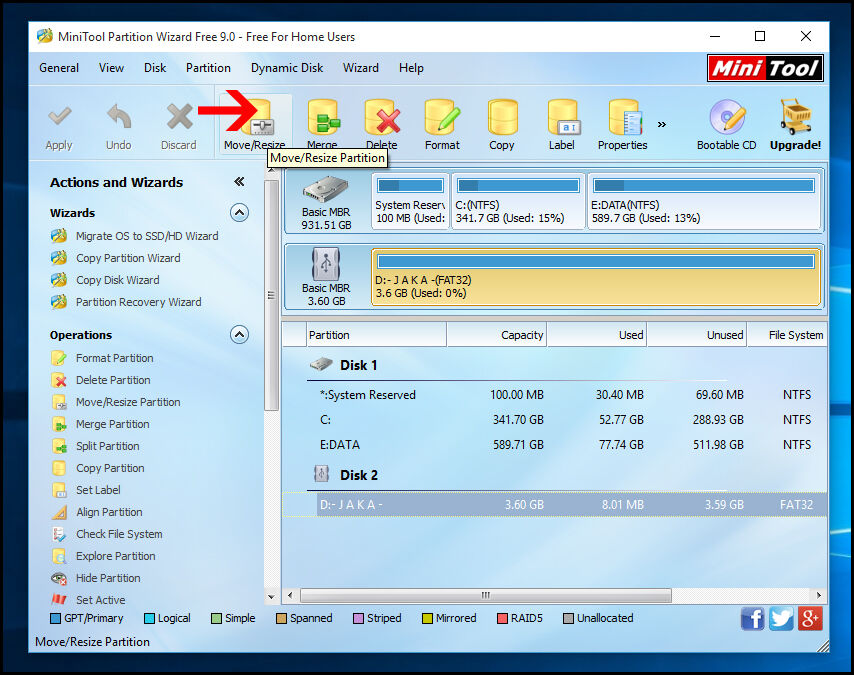Show more toolbar items via chevron
Image resolution: width=854 pixels, height=675 pixels.
click(x=662, y=125)
